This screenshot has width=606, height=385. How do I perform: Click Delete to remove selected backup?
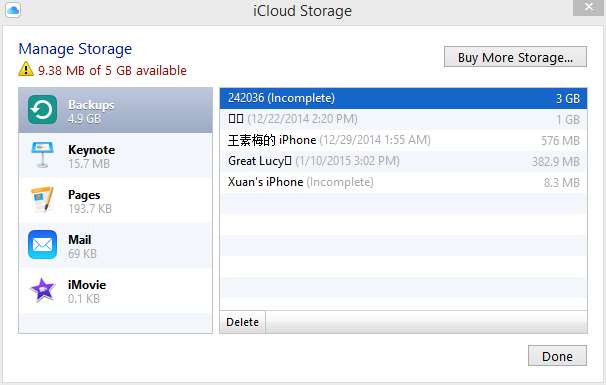pos(242,322)
